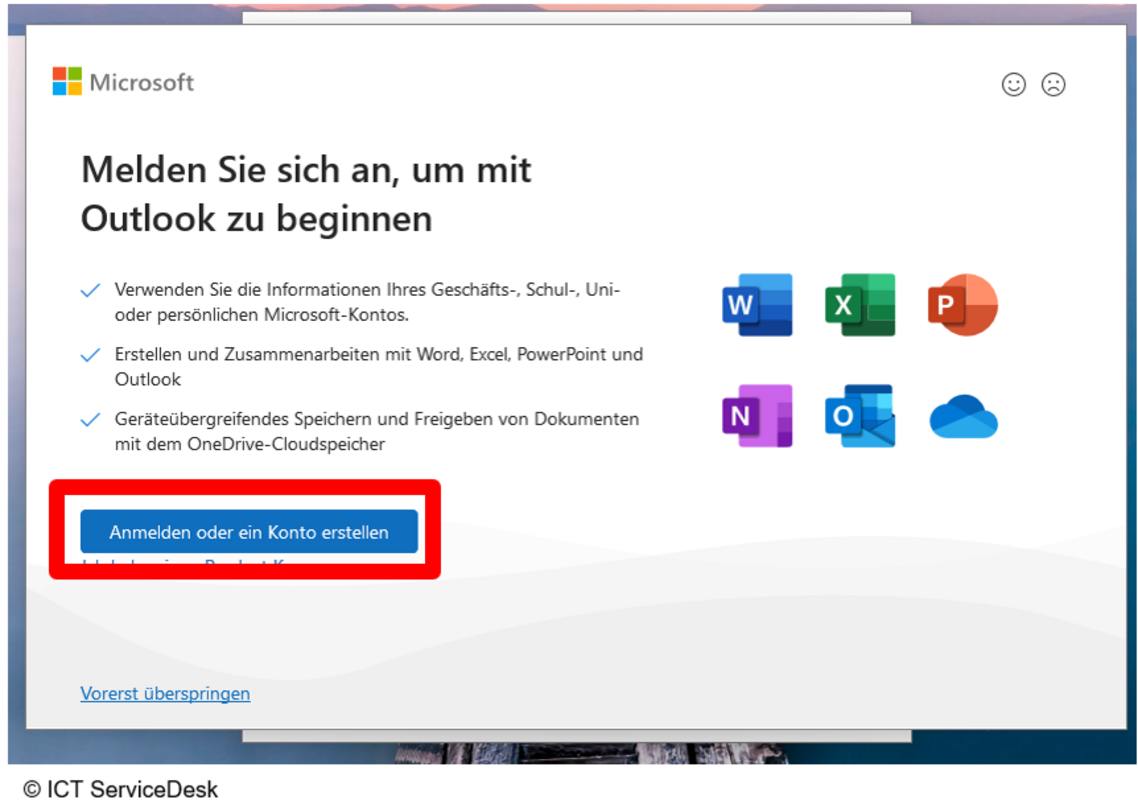Screen dimensions: 1138x800
Task: Click the OneDrive cloud icon
Action: (x=963, y=417)
